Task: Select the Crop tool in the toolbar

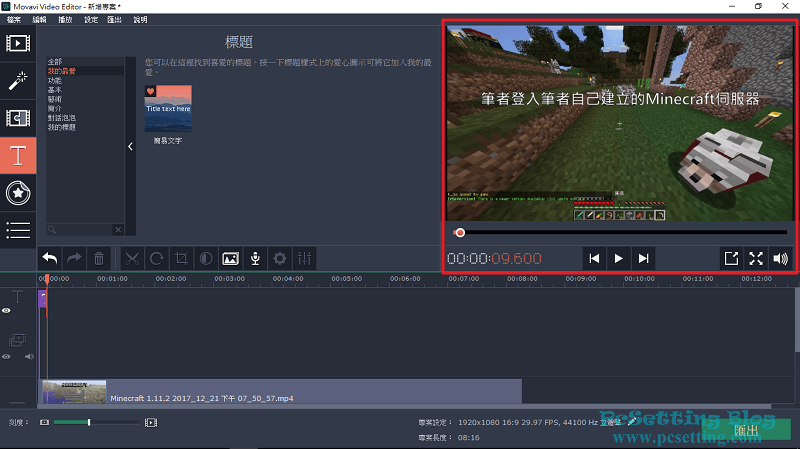Action: point(181,258)
